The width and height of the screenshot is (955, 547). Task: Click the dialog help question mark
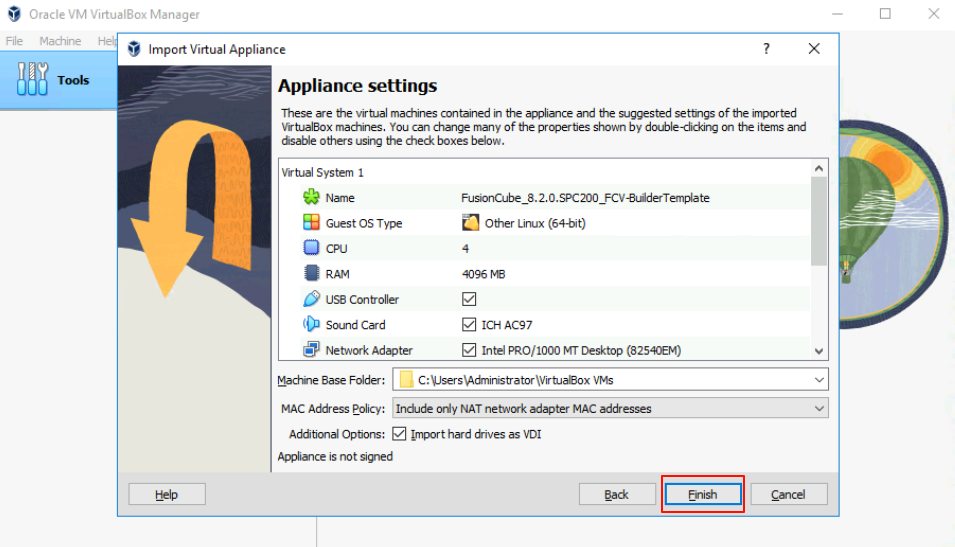tap(767, 49)
